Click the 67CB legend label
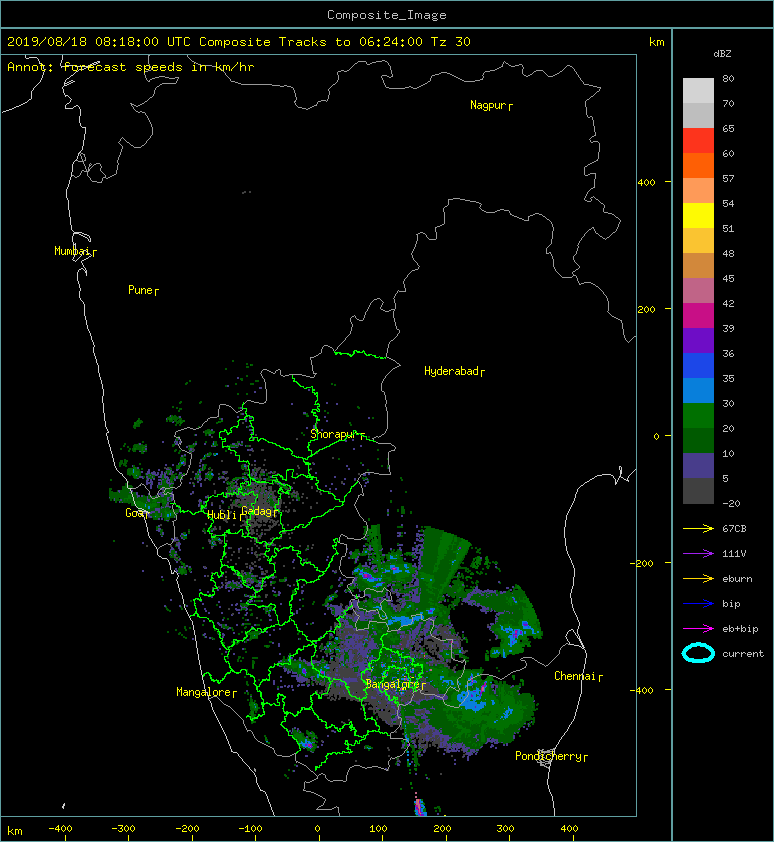774x842 pixels. click(734, 529)
